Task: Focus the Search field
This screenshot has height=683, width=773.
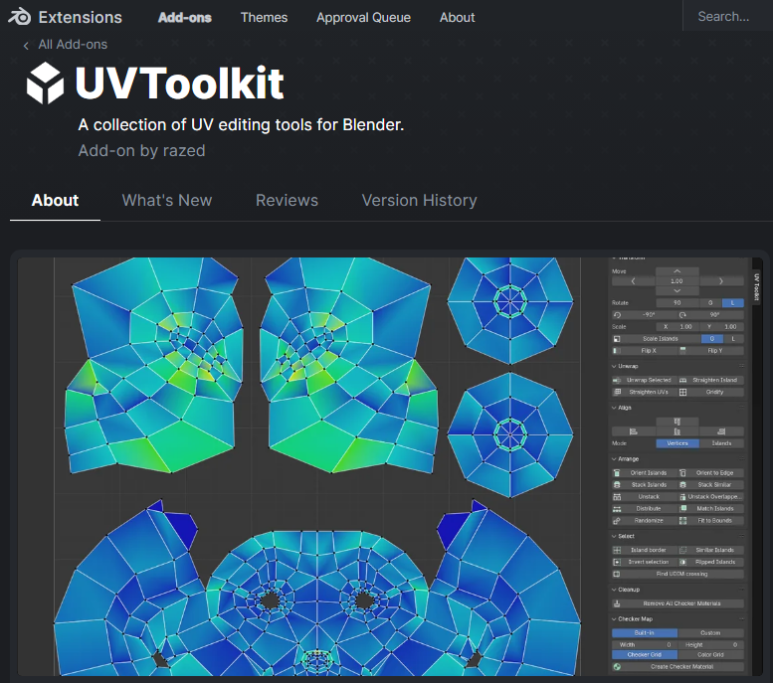Action: click(x=728, y=16)
